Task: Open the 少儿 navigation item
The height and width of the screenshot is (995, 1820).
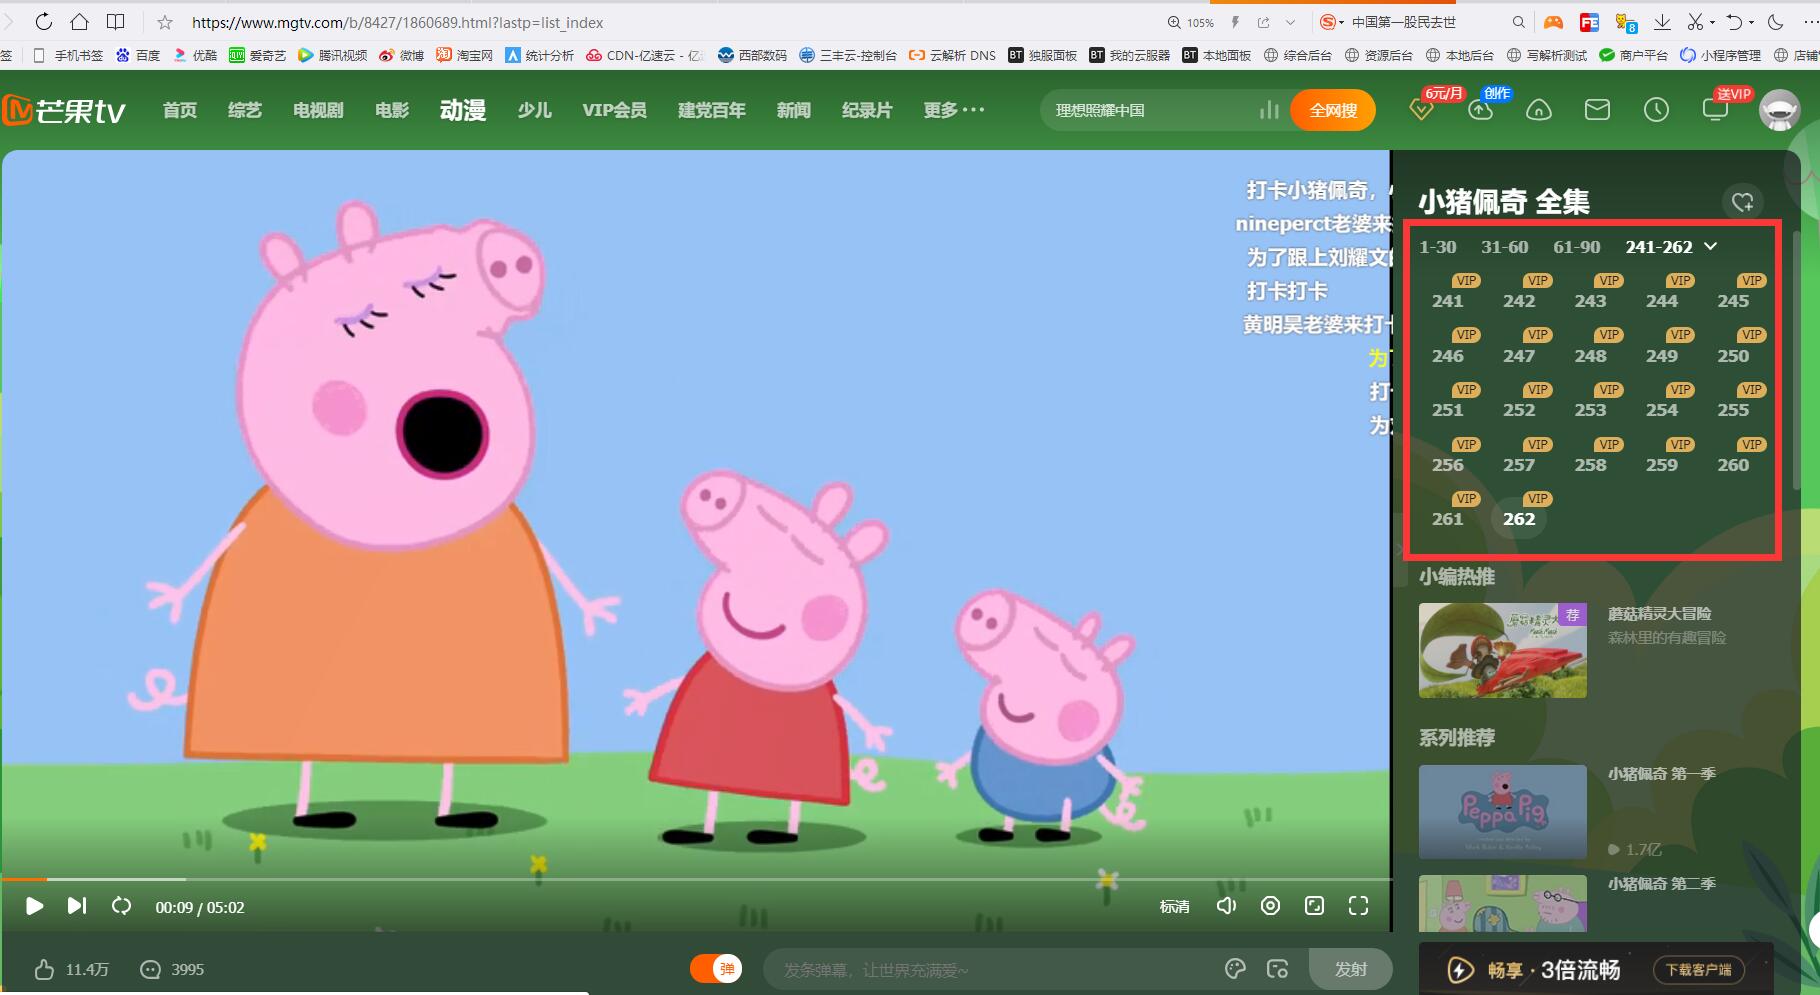Action: (x=535, y=110)
